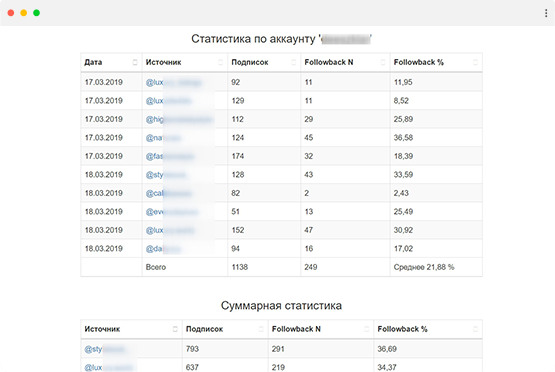Select followback percent 17,02
555x372 pixels.
click(x=403, y=249)
